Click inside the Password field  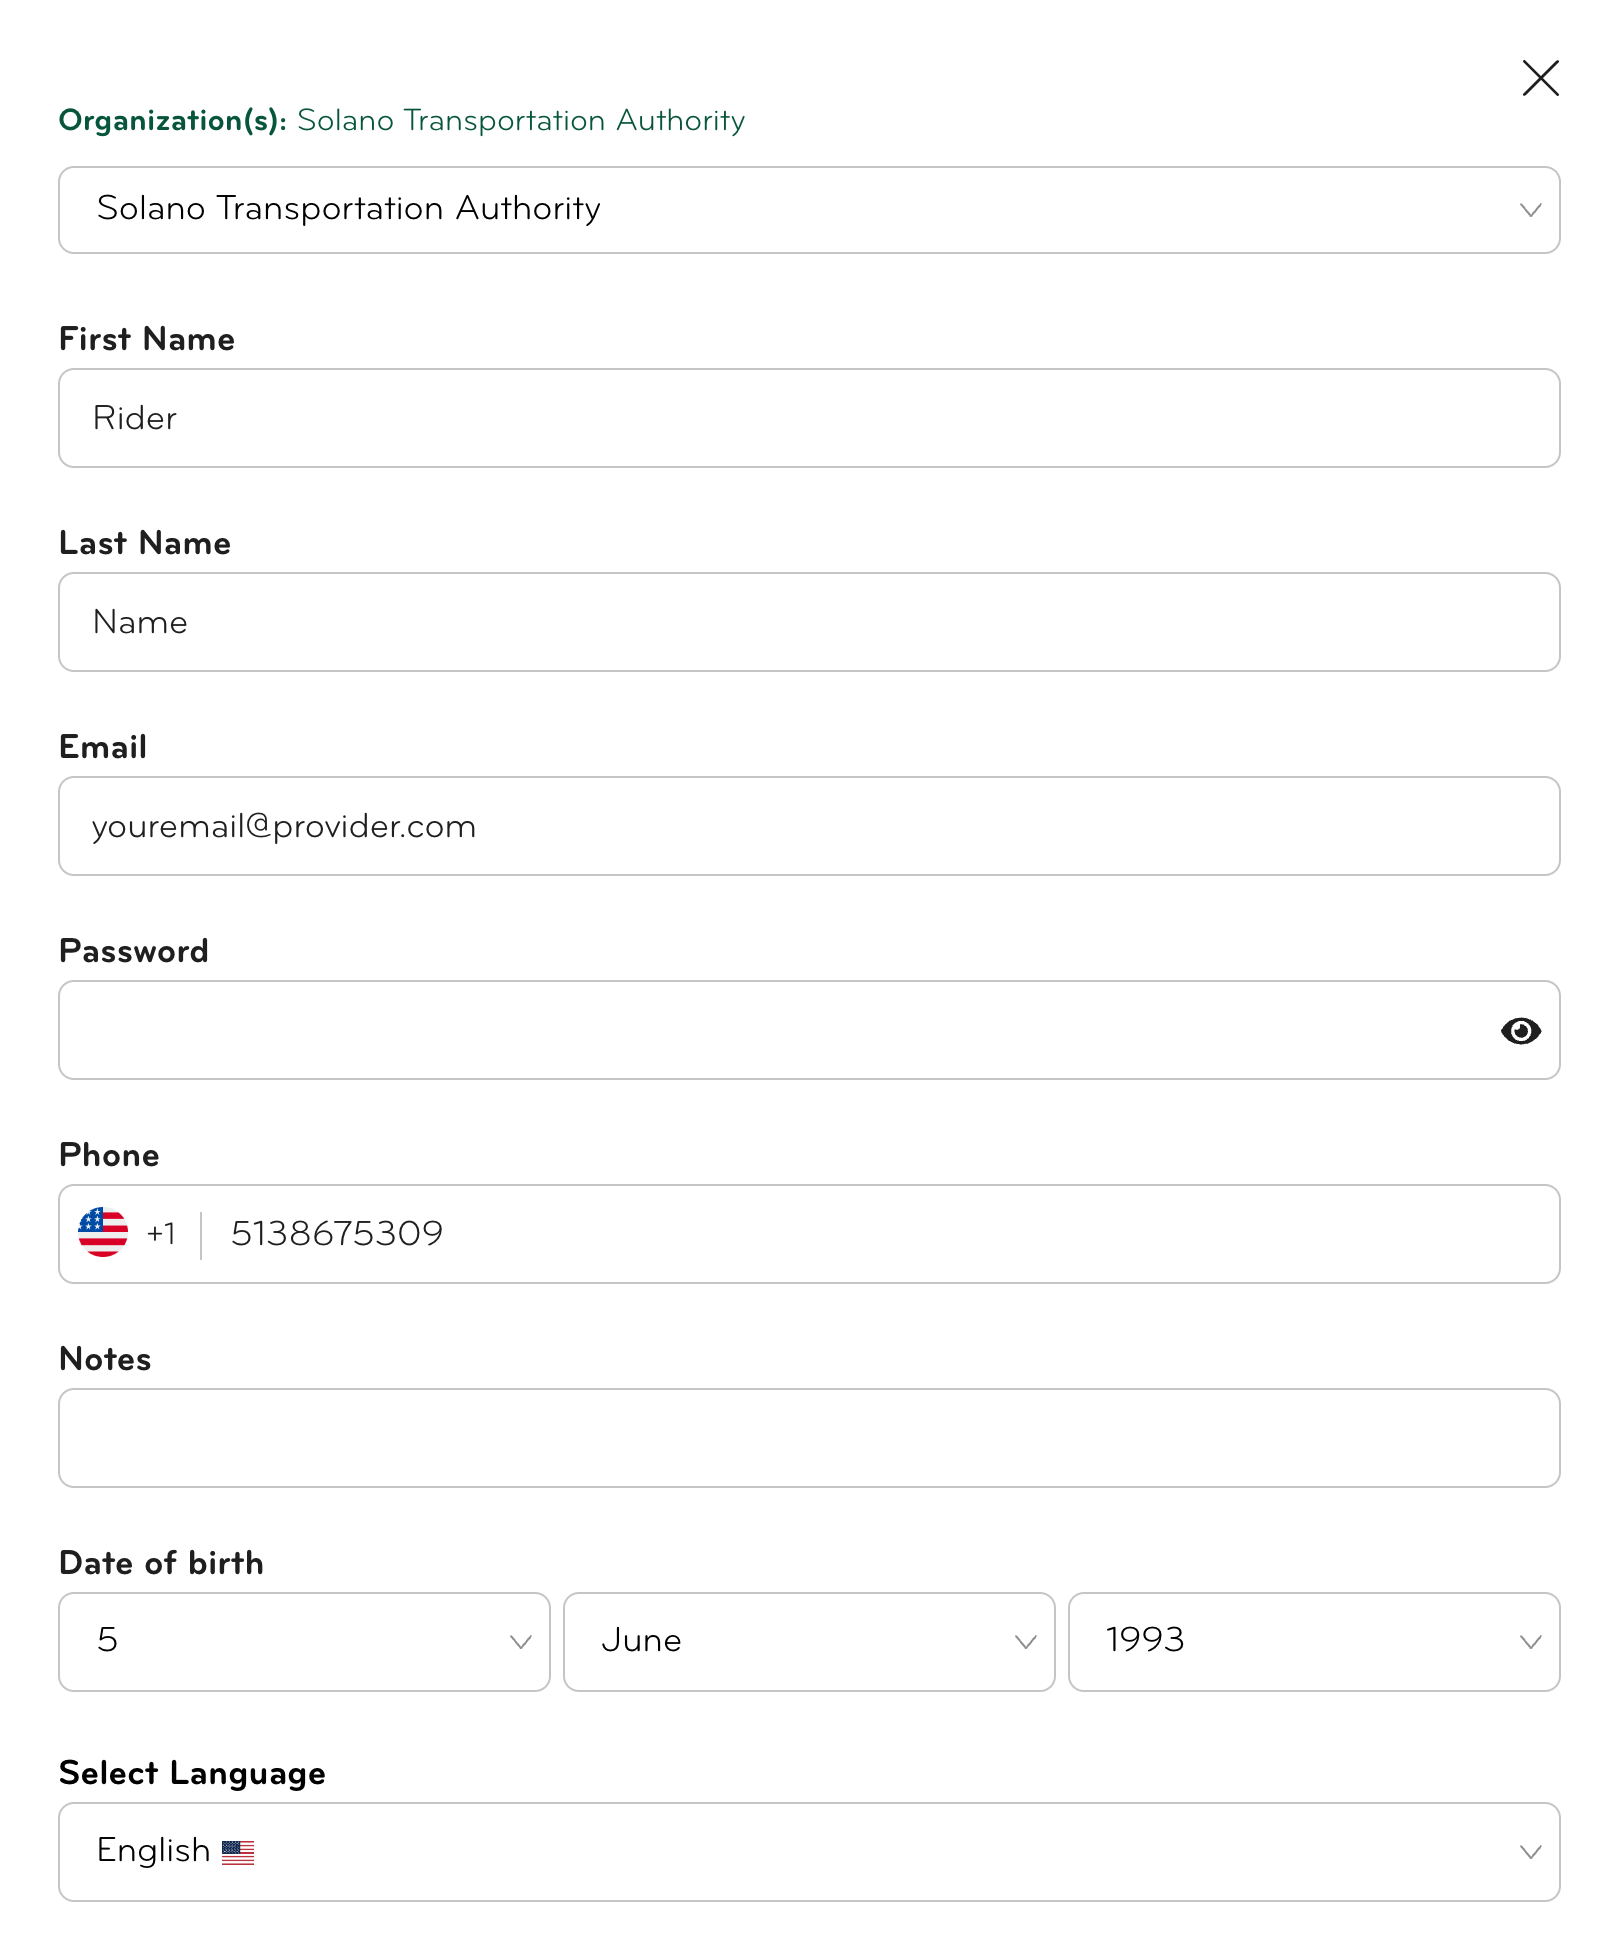point(770,1030)
